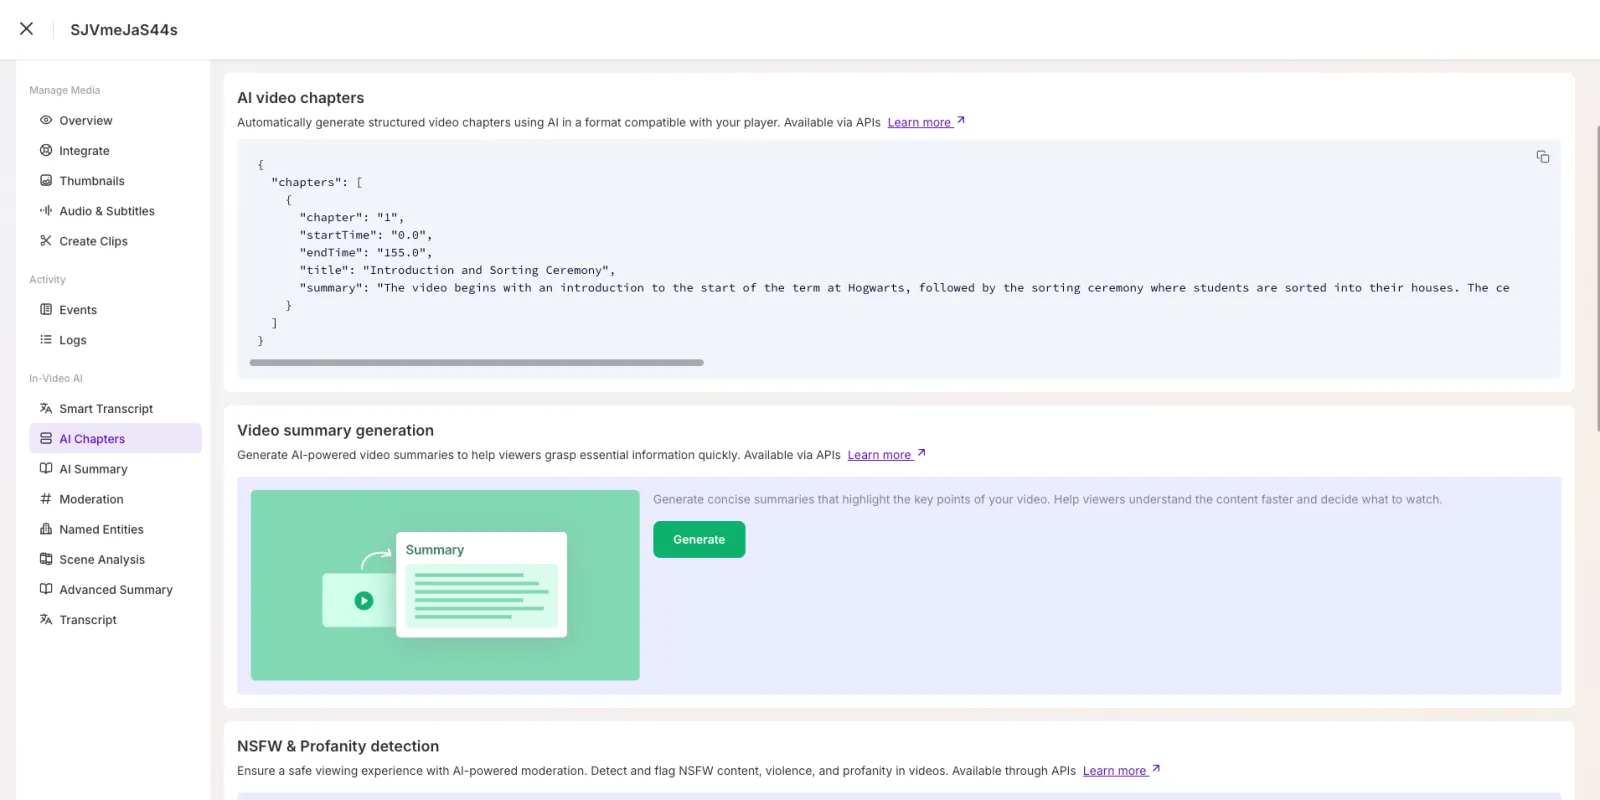Click the Integrate icon in sidebar

point(46,150)
